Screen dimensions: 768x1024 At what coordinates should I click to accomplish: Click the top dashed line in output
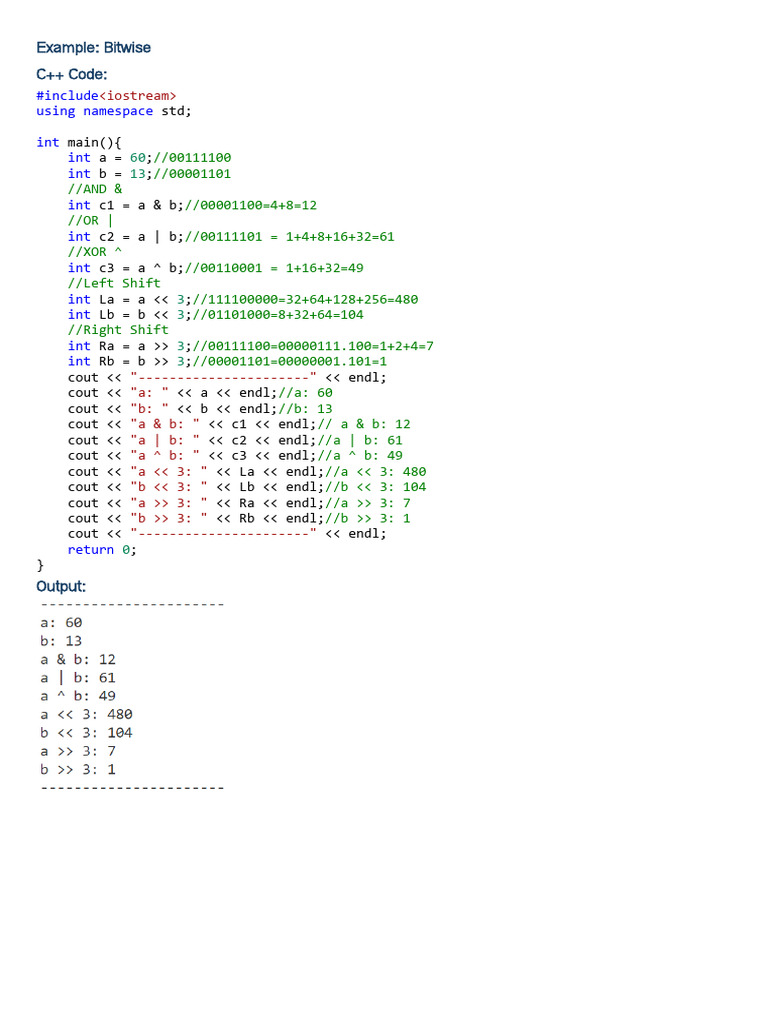pos(133,605)
